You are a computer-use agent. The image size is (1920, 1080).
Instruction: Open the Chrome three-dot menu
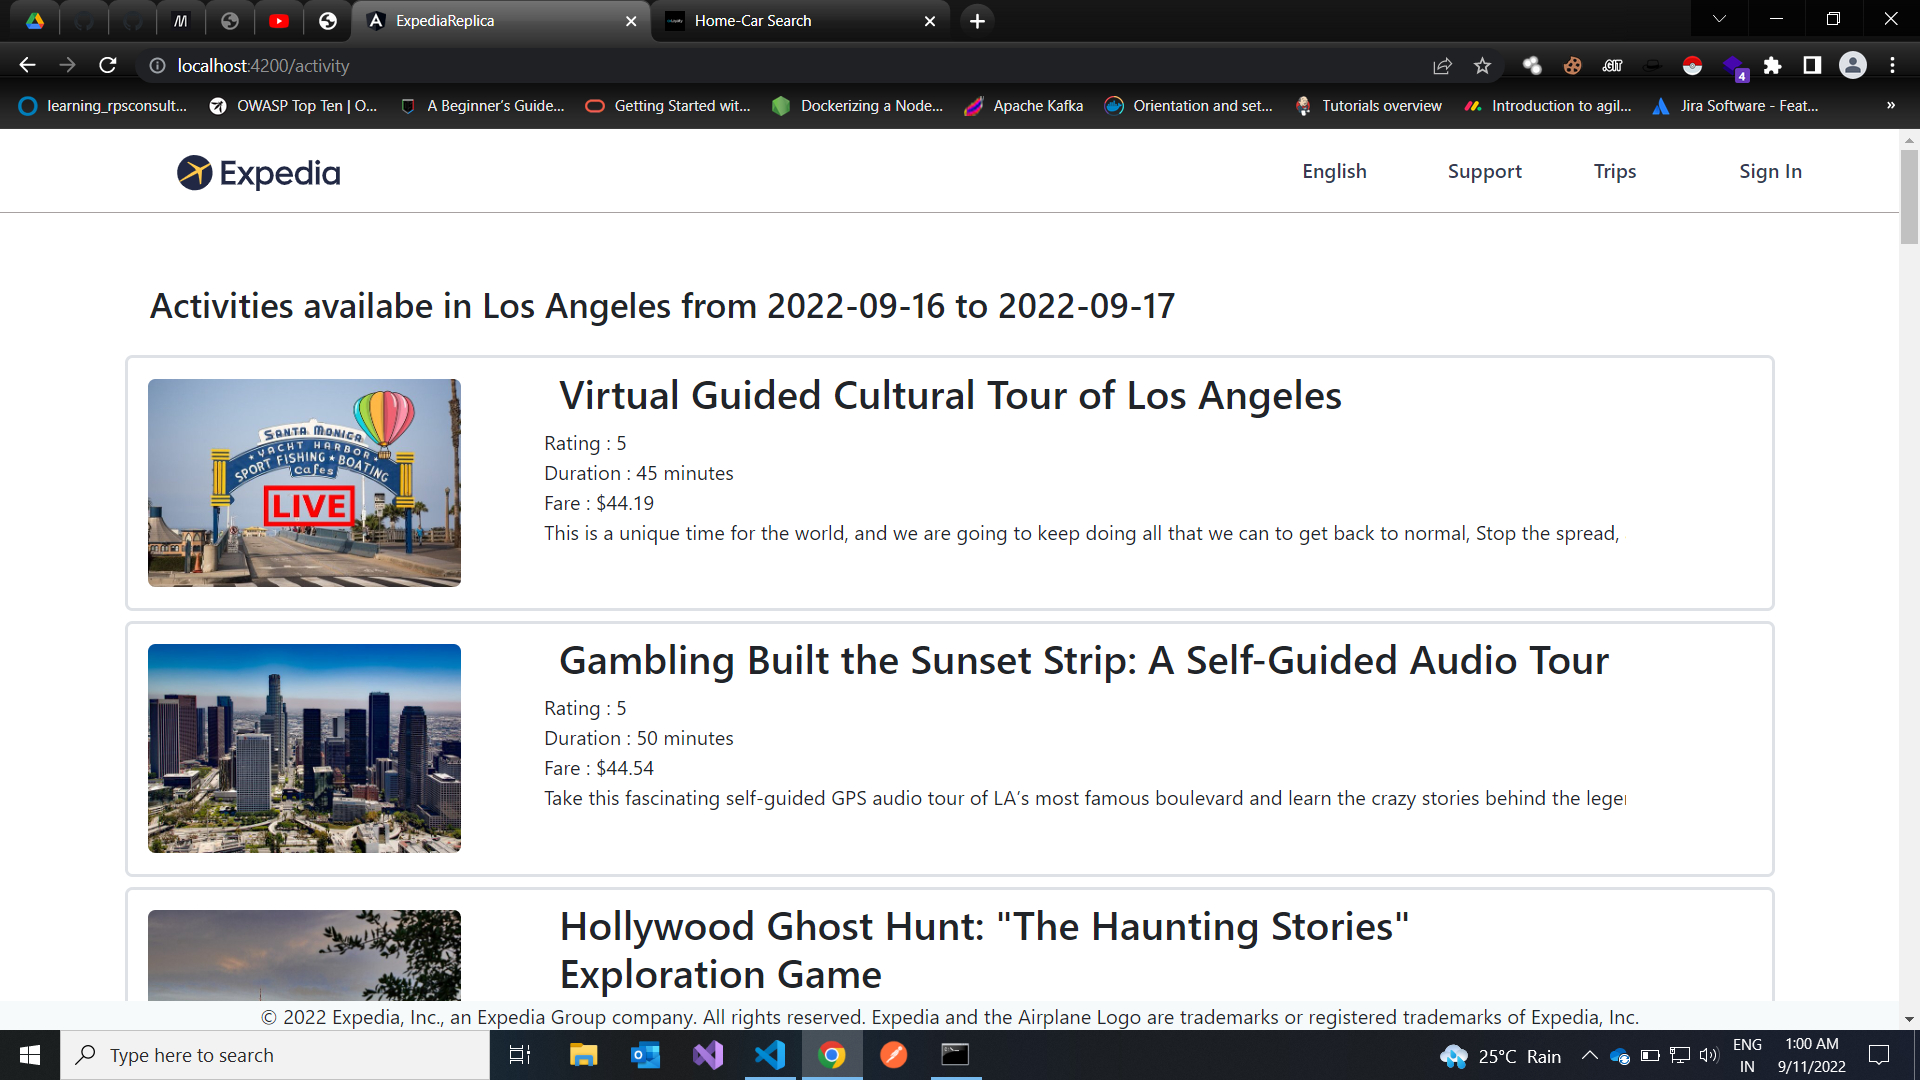[x=1892, y=66]
